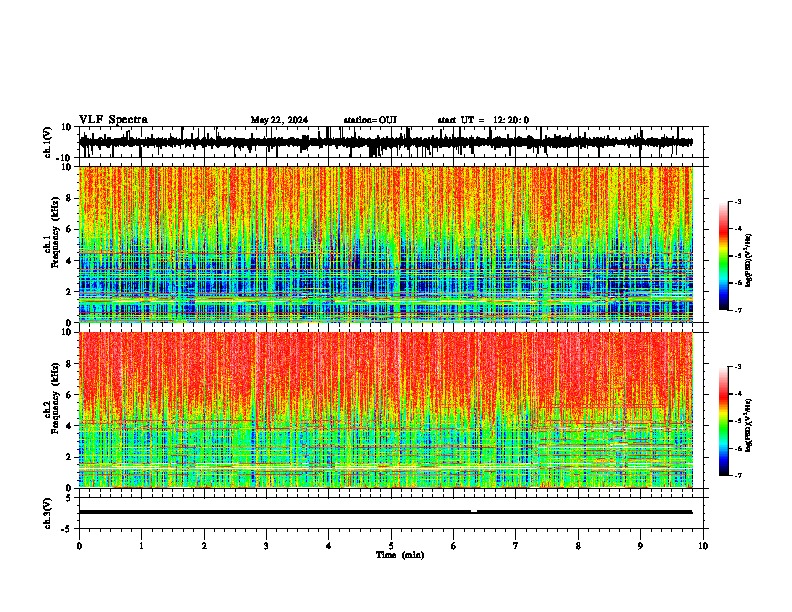Click tick label "5" on the Time axis
This screenshot has width=792, height=612.
click(391, 546)
